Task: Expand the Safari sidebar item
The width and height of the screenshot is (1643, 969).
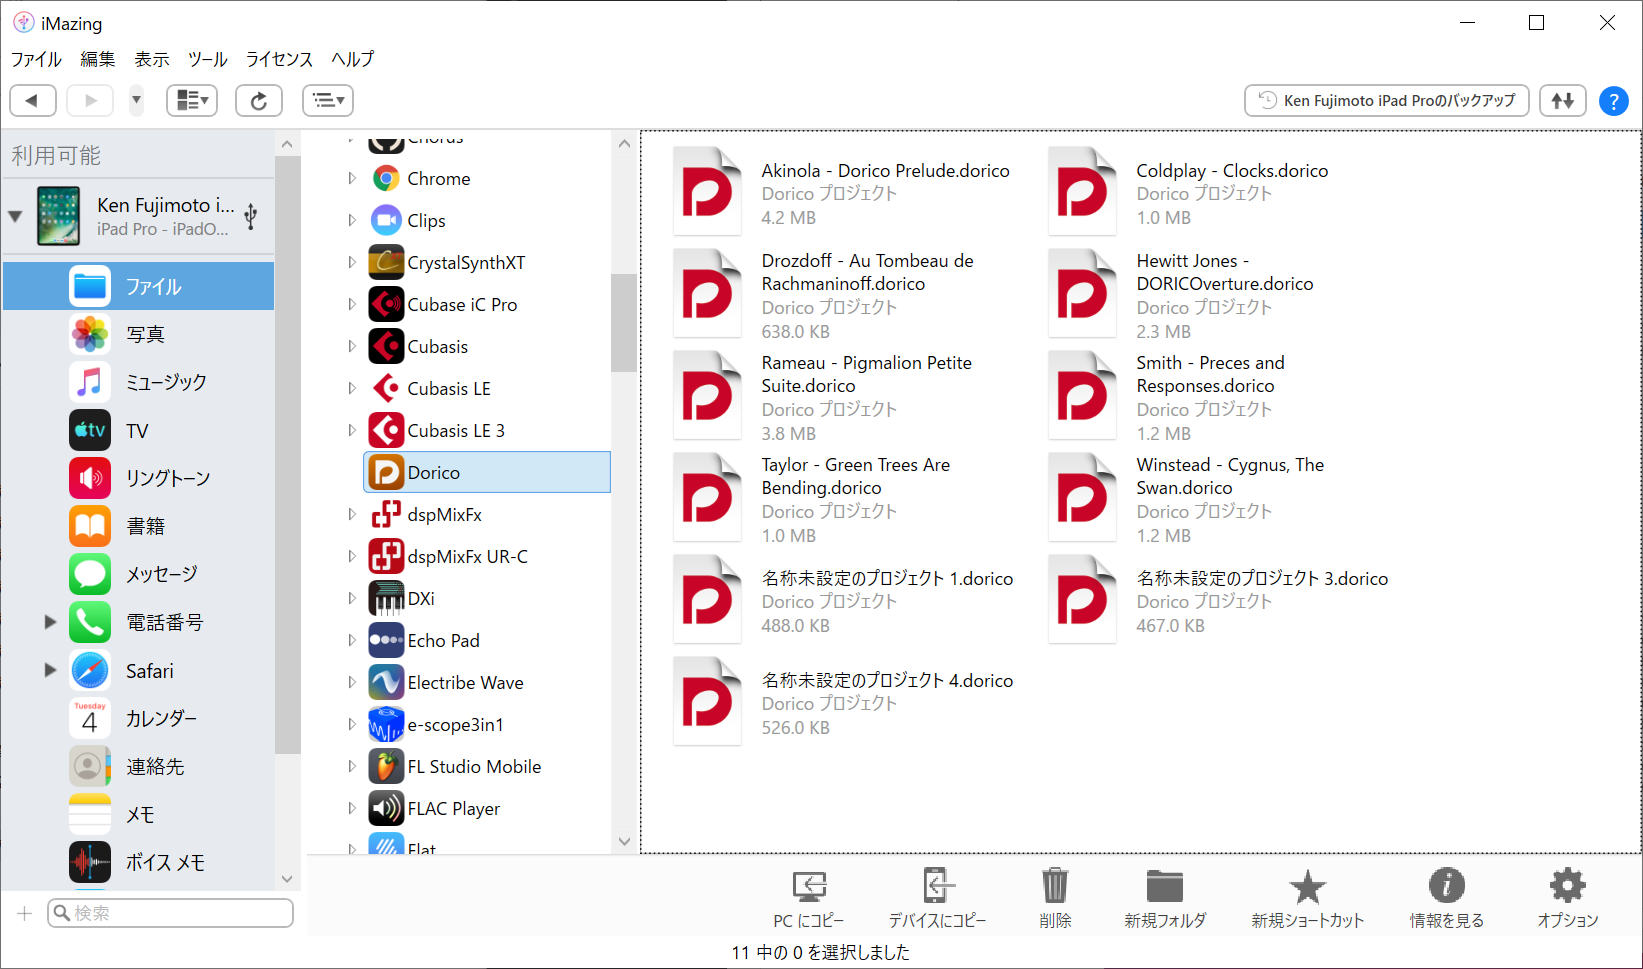Action: pyautogui.click(x=50, y=670)
